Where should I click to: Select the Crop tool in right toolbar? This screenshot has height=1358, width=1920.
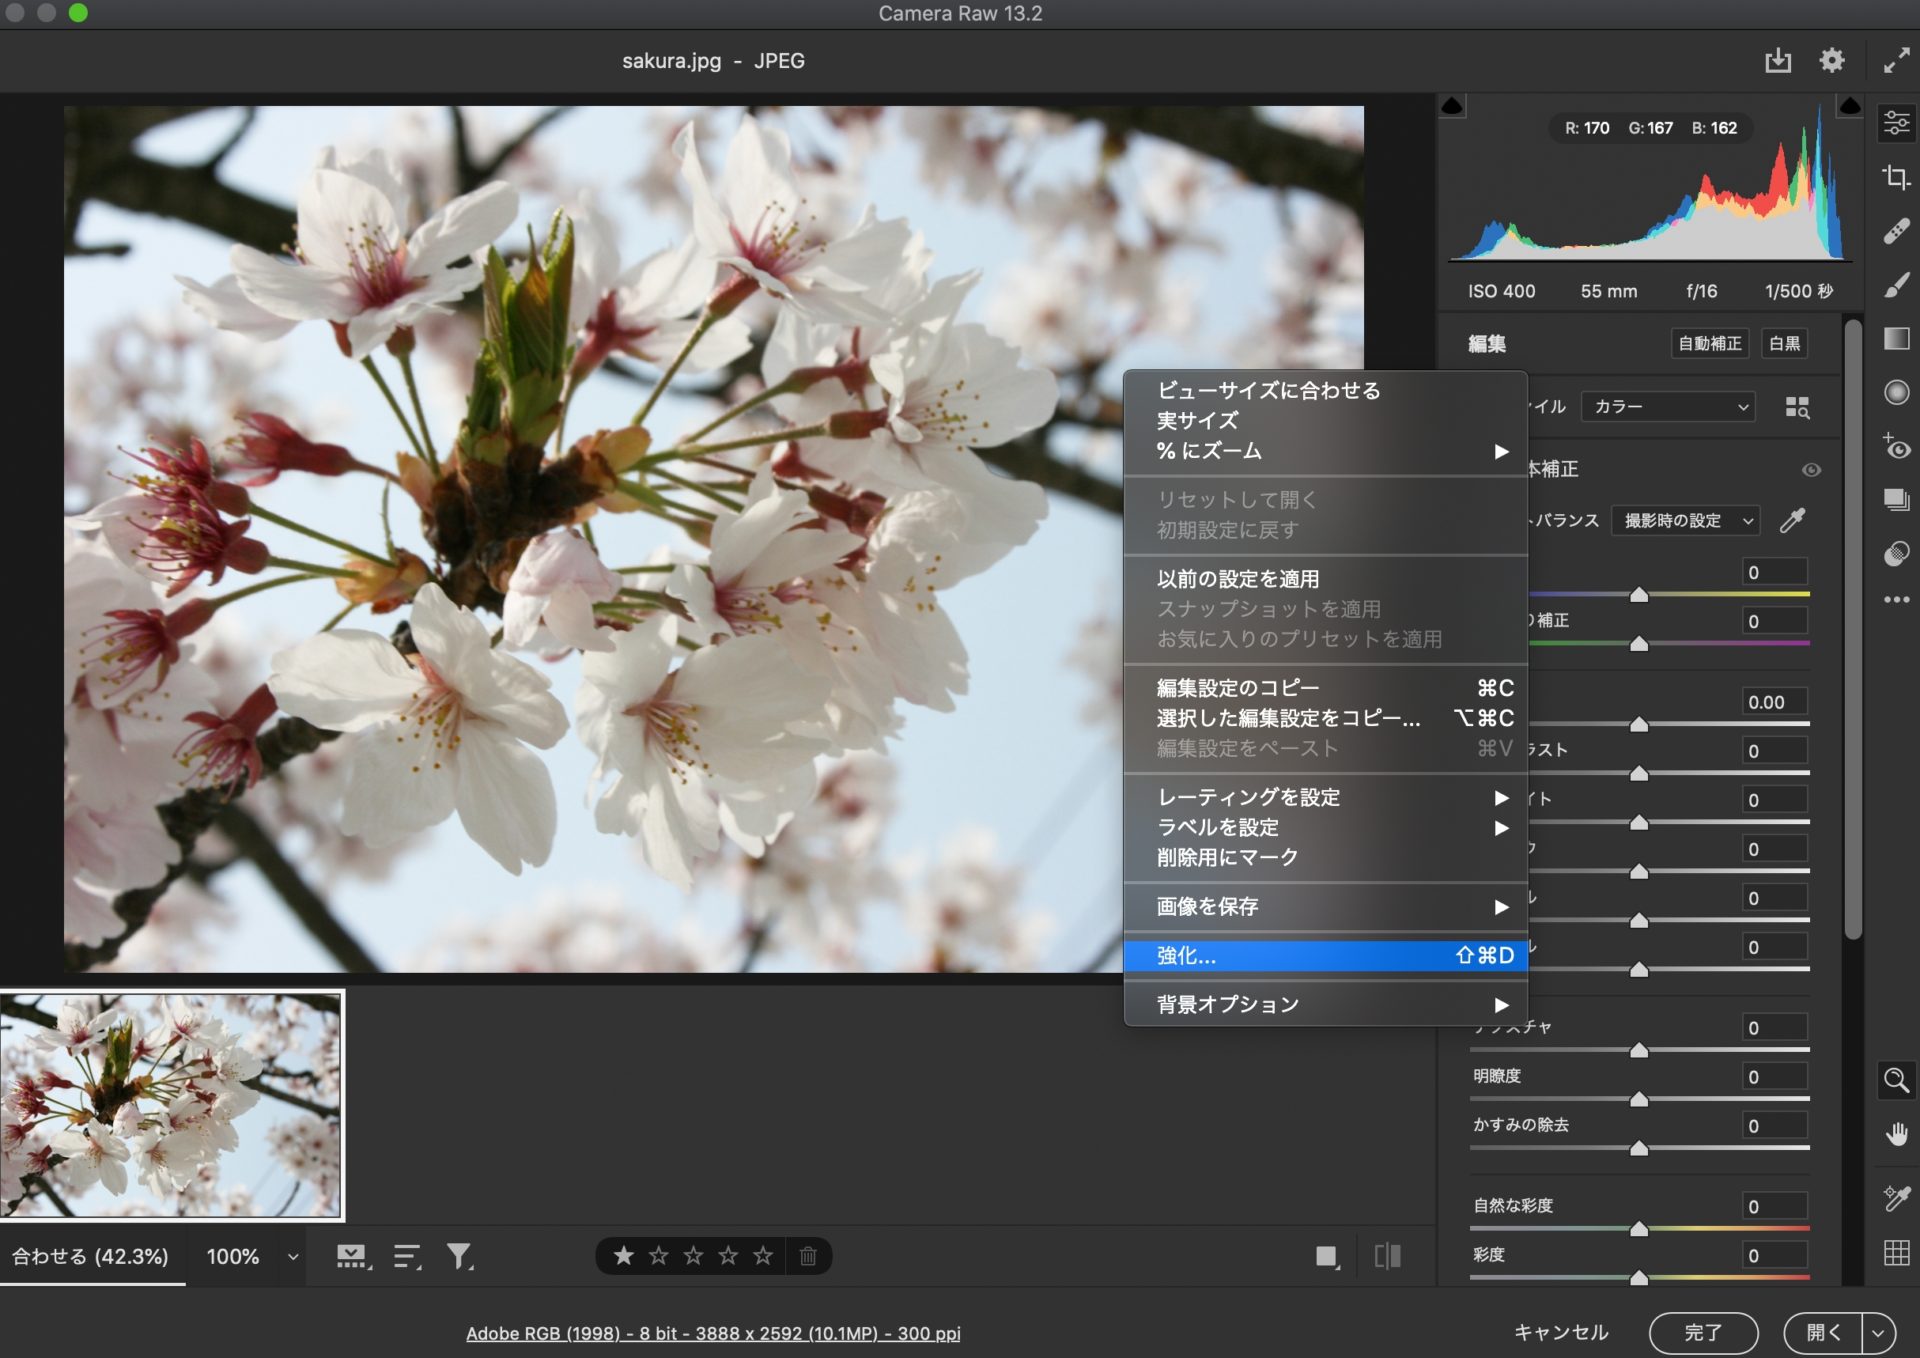point(1896,177)
